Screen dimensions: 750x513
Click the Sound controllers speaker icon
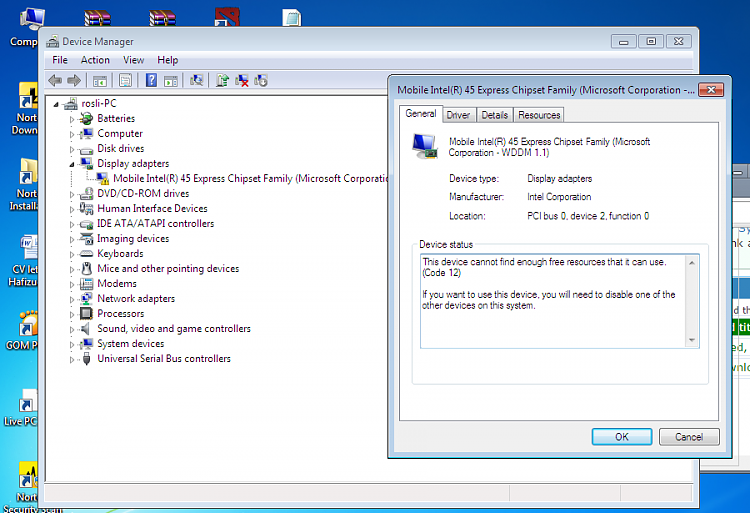coord(86,328)
